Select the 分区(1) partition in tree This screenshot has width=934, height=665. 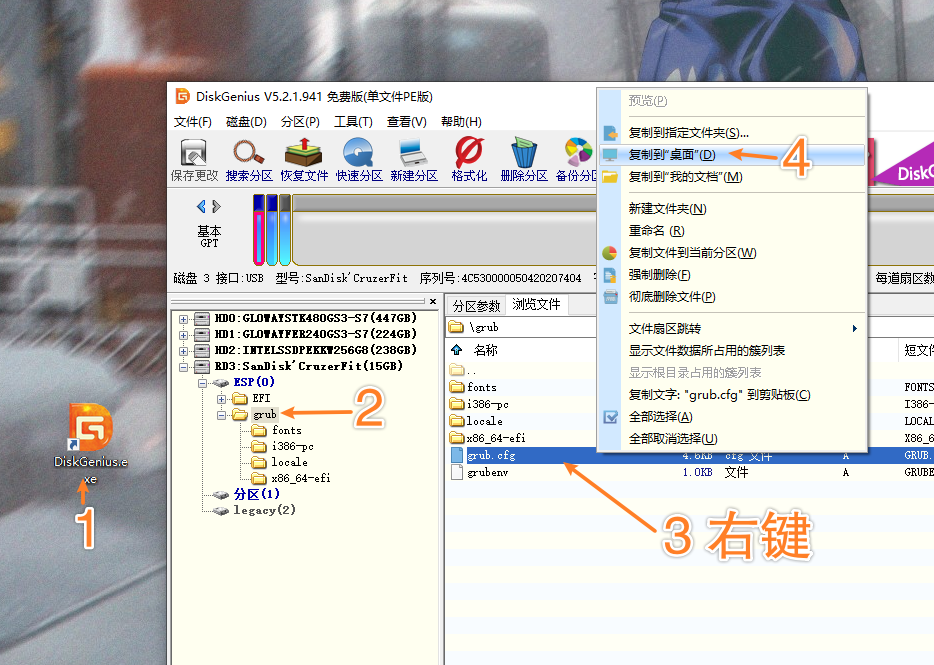[x=256, y=494]
